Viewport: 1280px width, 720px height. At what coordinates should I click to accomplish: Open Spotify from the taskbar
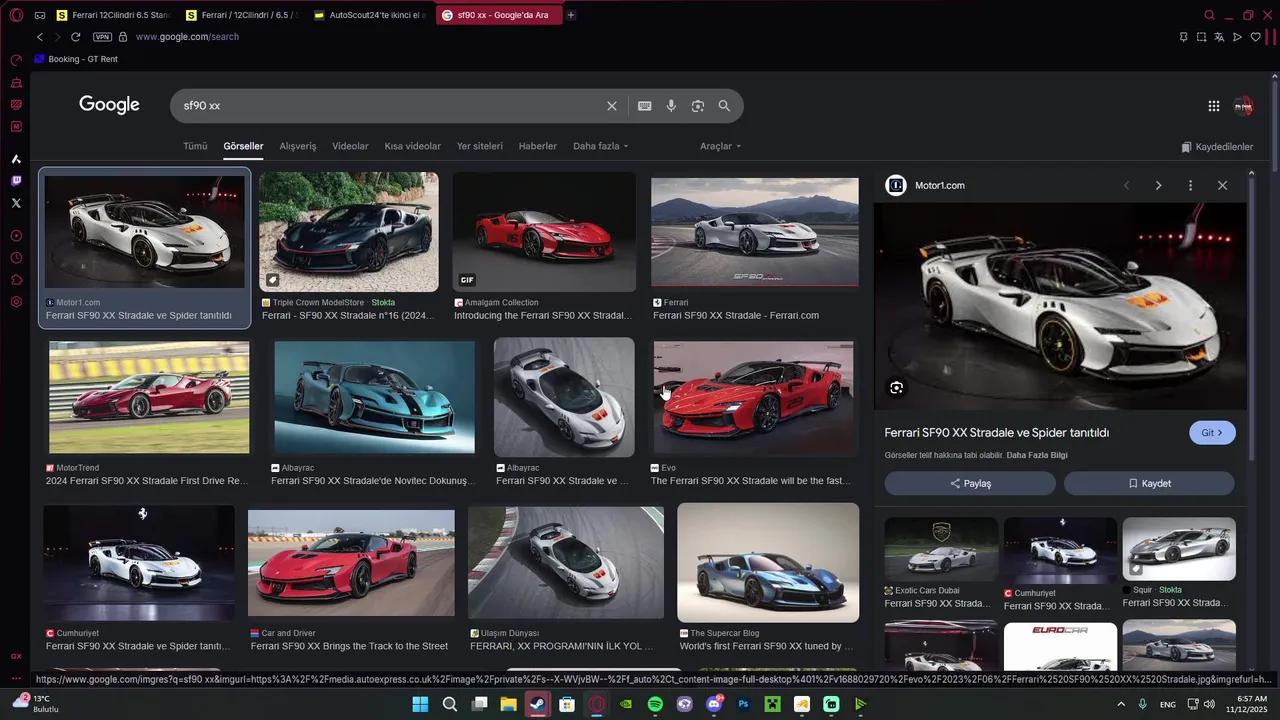click(655, 704)
